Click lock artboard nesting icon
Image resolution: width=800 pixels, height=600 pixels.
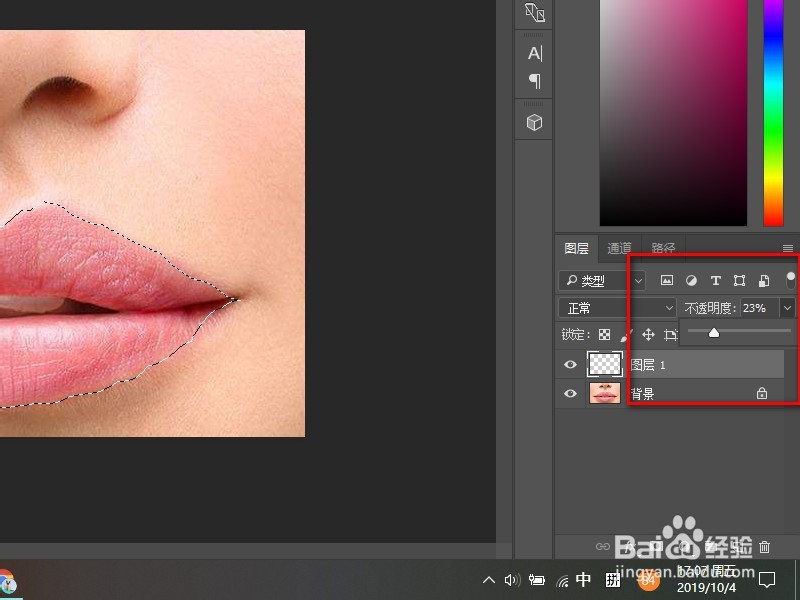coord(670,335)
